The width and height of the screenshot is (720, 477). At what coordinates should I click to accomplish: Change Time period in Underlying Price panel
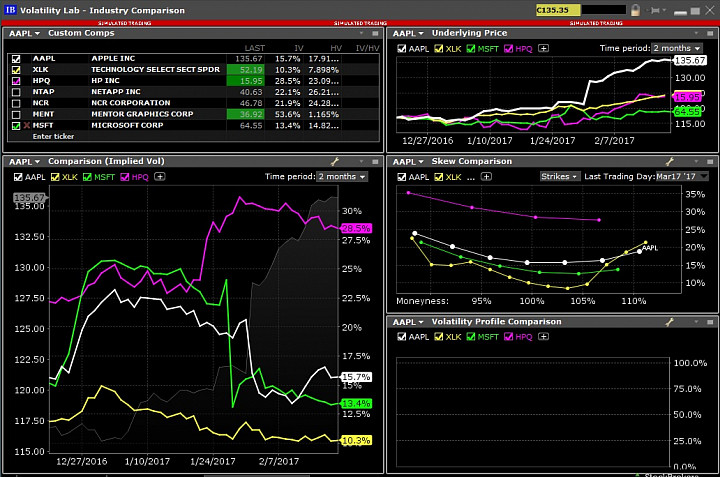[677, 48]
